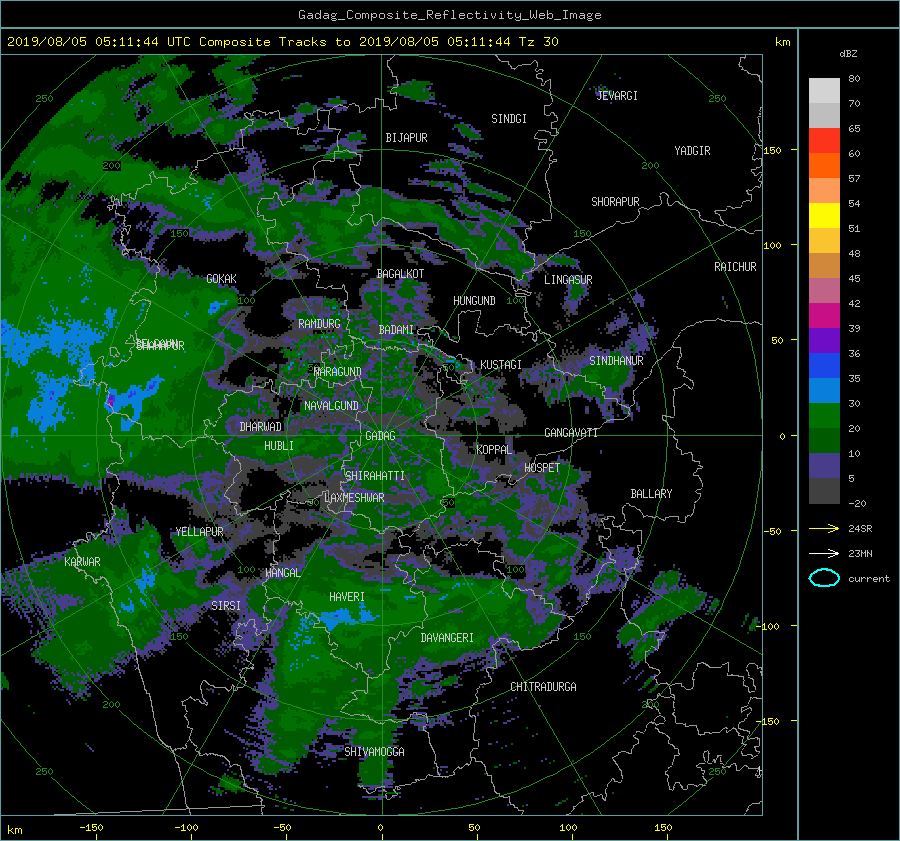
Task: Click the BALLARY city label
Action: click(651, 494)
